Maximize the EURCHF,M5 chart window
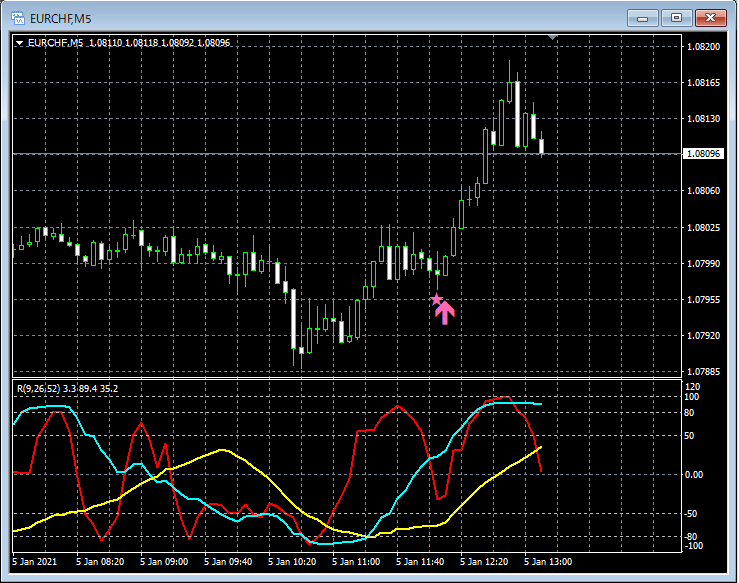The image size is (739, 583). click(x=677, y=17)
